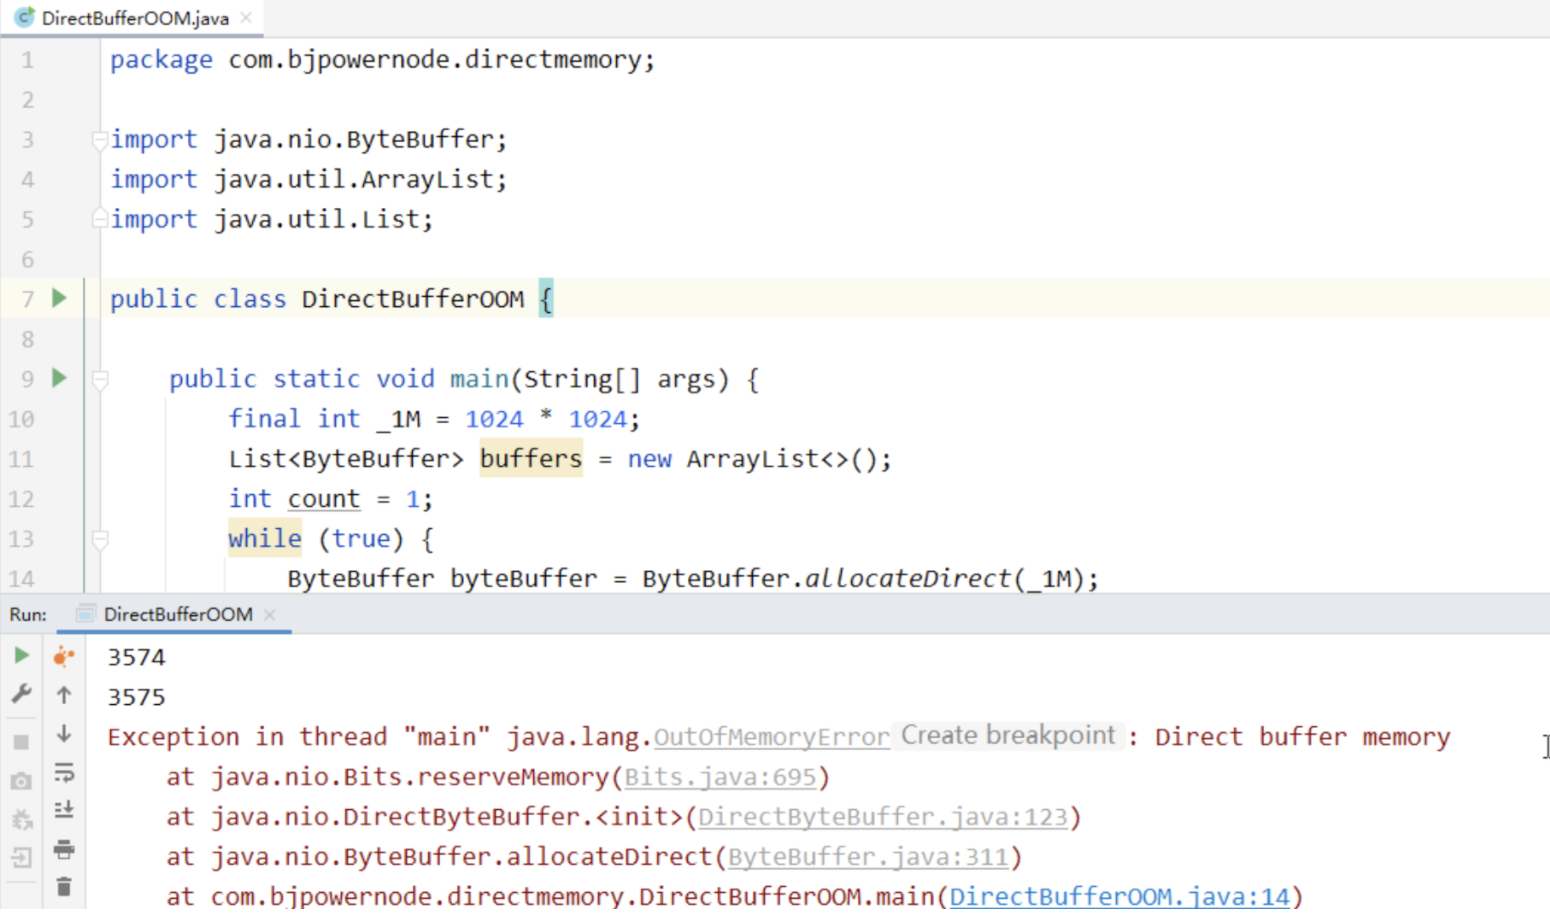Viewport: 1550px width, 916px height.
Task: Collapse the imports fold at line 3
Action: (x=99, y=139)
